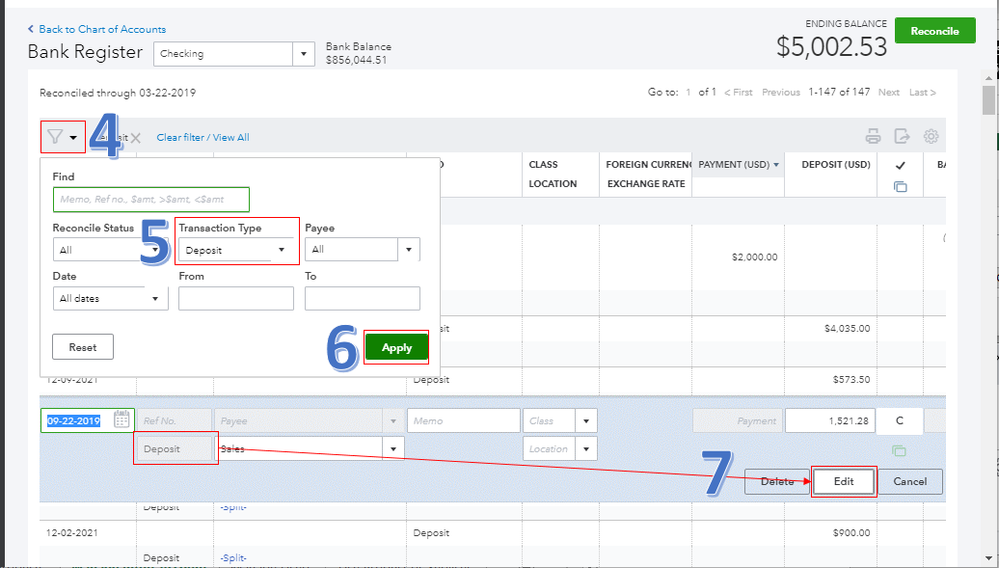The height and width of the screenshot is (568, 999).
Task: Go to the Previous page
Action: click(x=780, y=92)
